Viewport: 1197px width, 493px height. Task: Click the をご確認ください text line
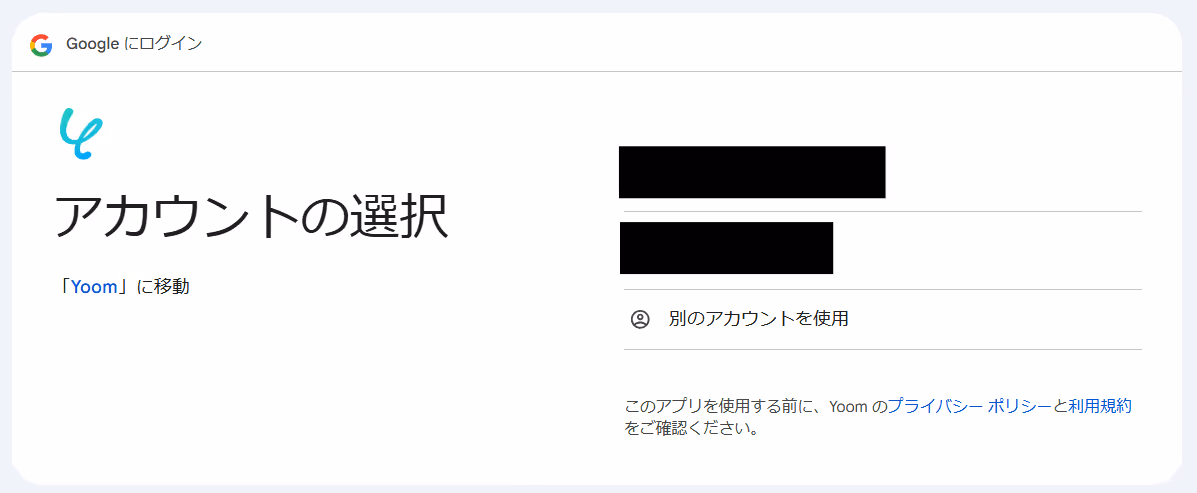point(692,428)
